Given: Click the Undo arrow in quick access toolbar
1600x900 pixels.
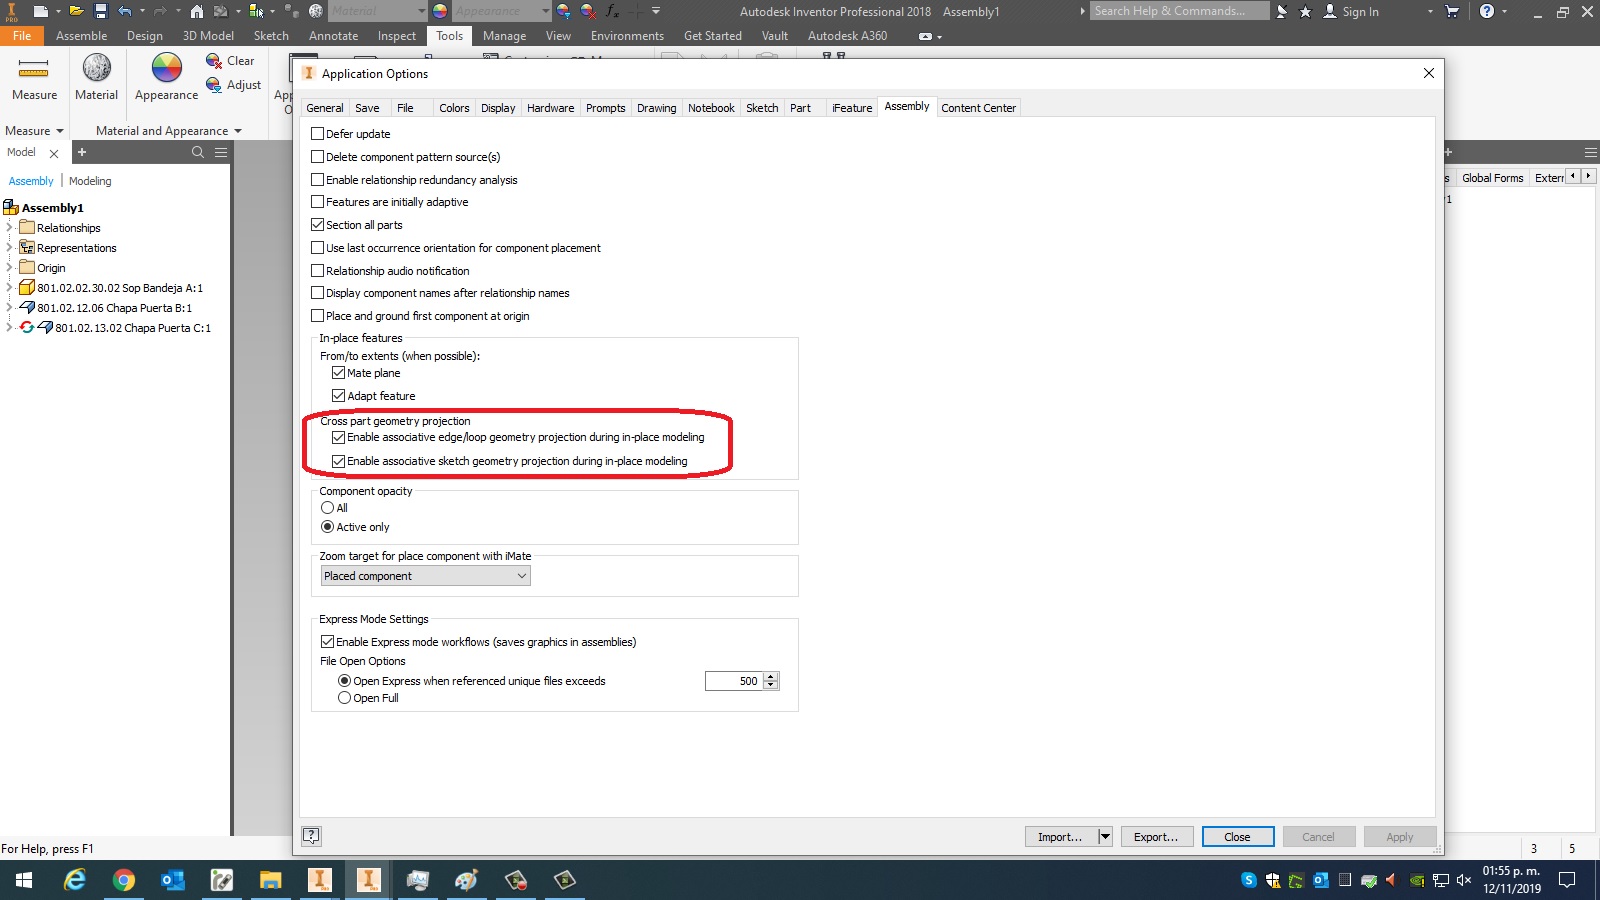Looking at the screenshot, I should click(x=126, y=11).
